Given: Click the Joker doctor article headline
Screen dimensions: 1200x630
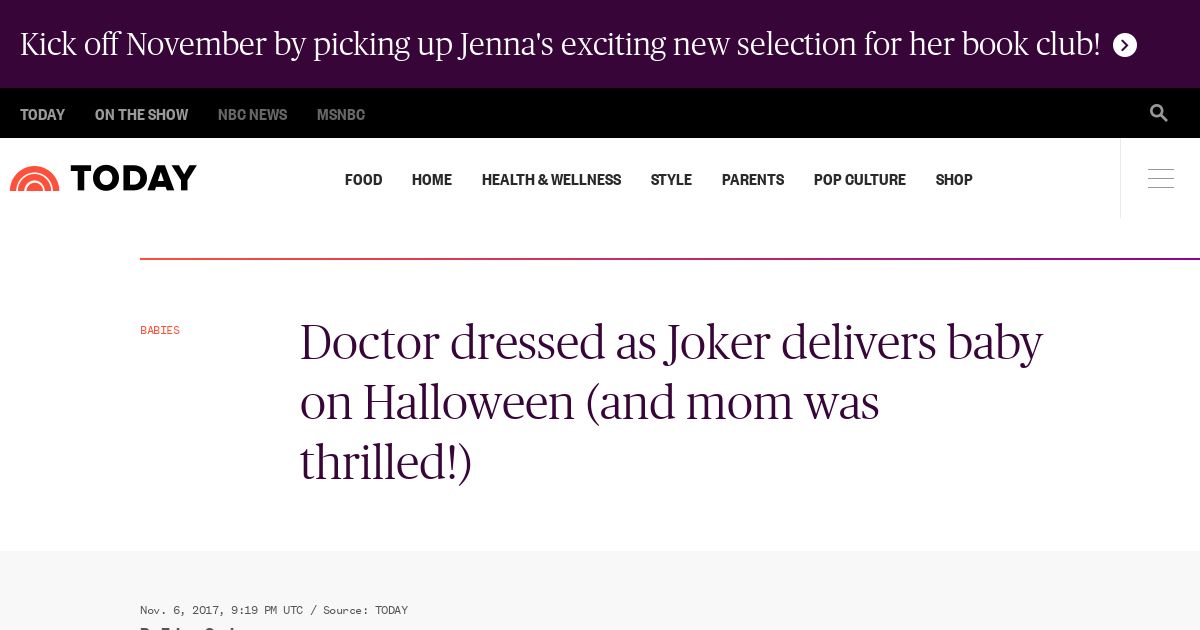Looking at the screenshot, I should coord(670,402).
